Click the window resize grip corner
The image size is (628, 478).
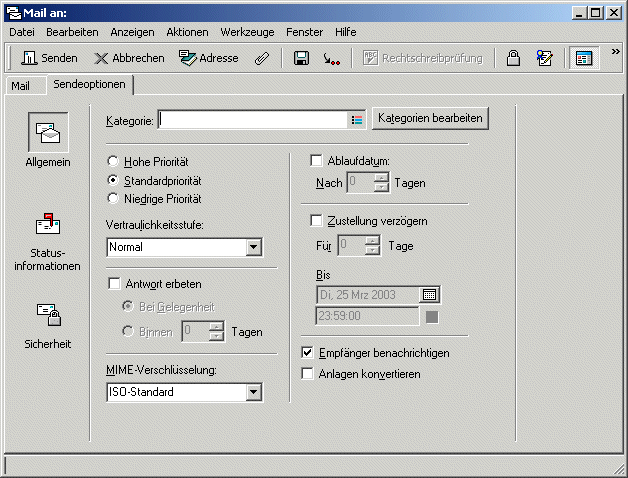[619, 469]
